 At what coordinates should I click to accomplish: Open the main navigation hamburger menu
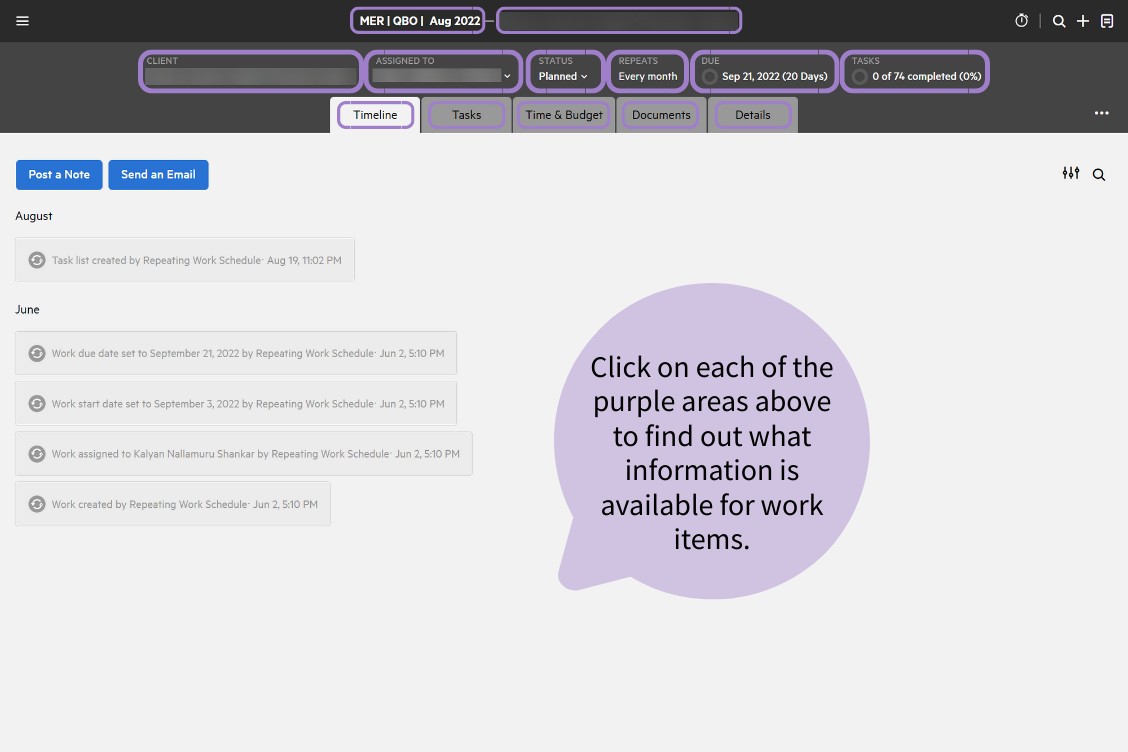(22, 20)
